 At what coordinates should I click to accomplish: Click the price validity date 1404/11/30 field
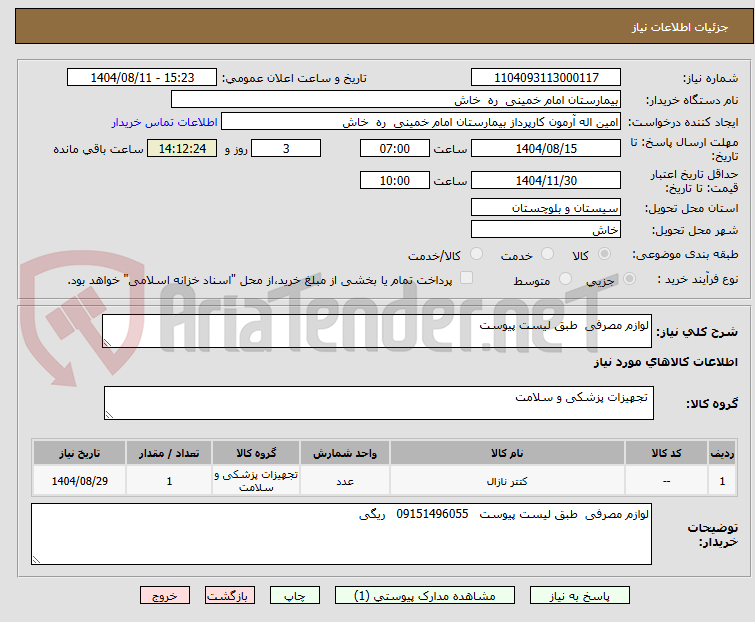[546, 181]
